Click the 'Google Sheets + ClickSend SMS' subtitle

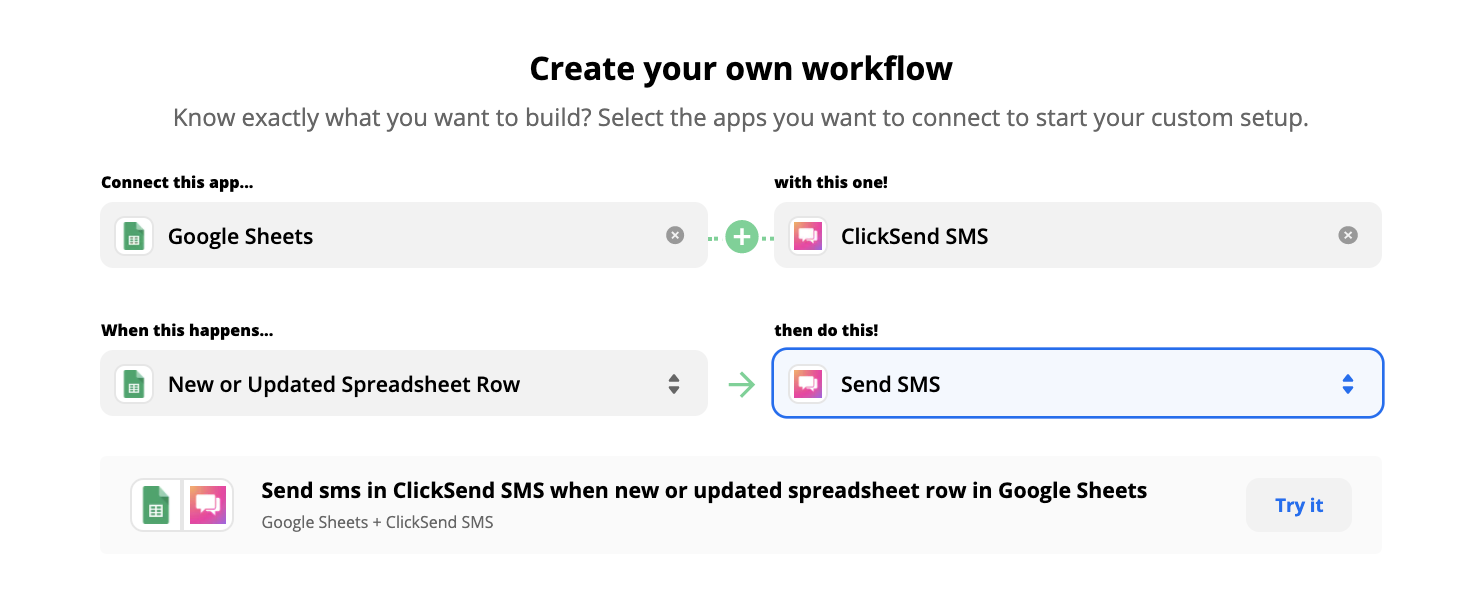click(377, 522)
